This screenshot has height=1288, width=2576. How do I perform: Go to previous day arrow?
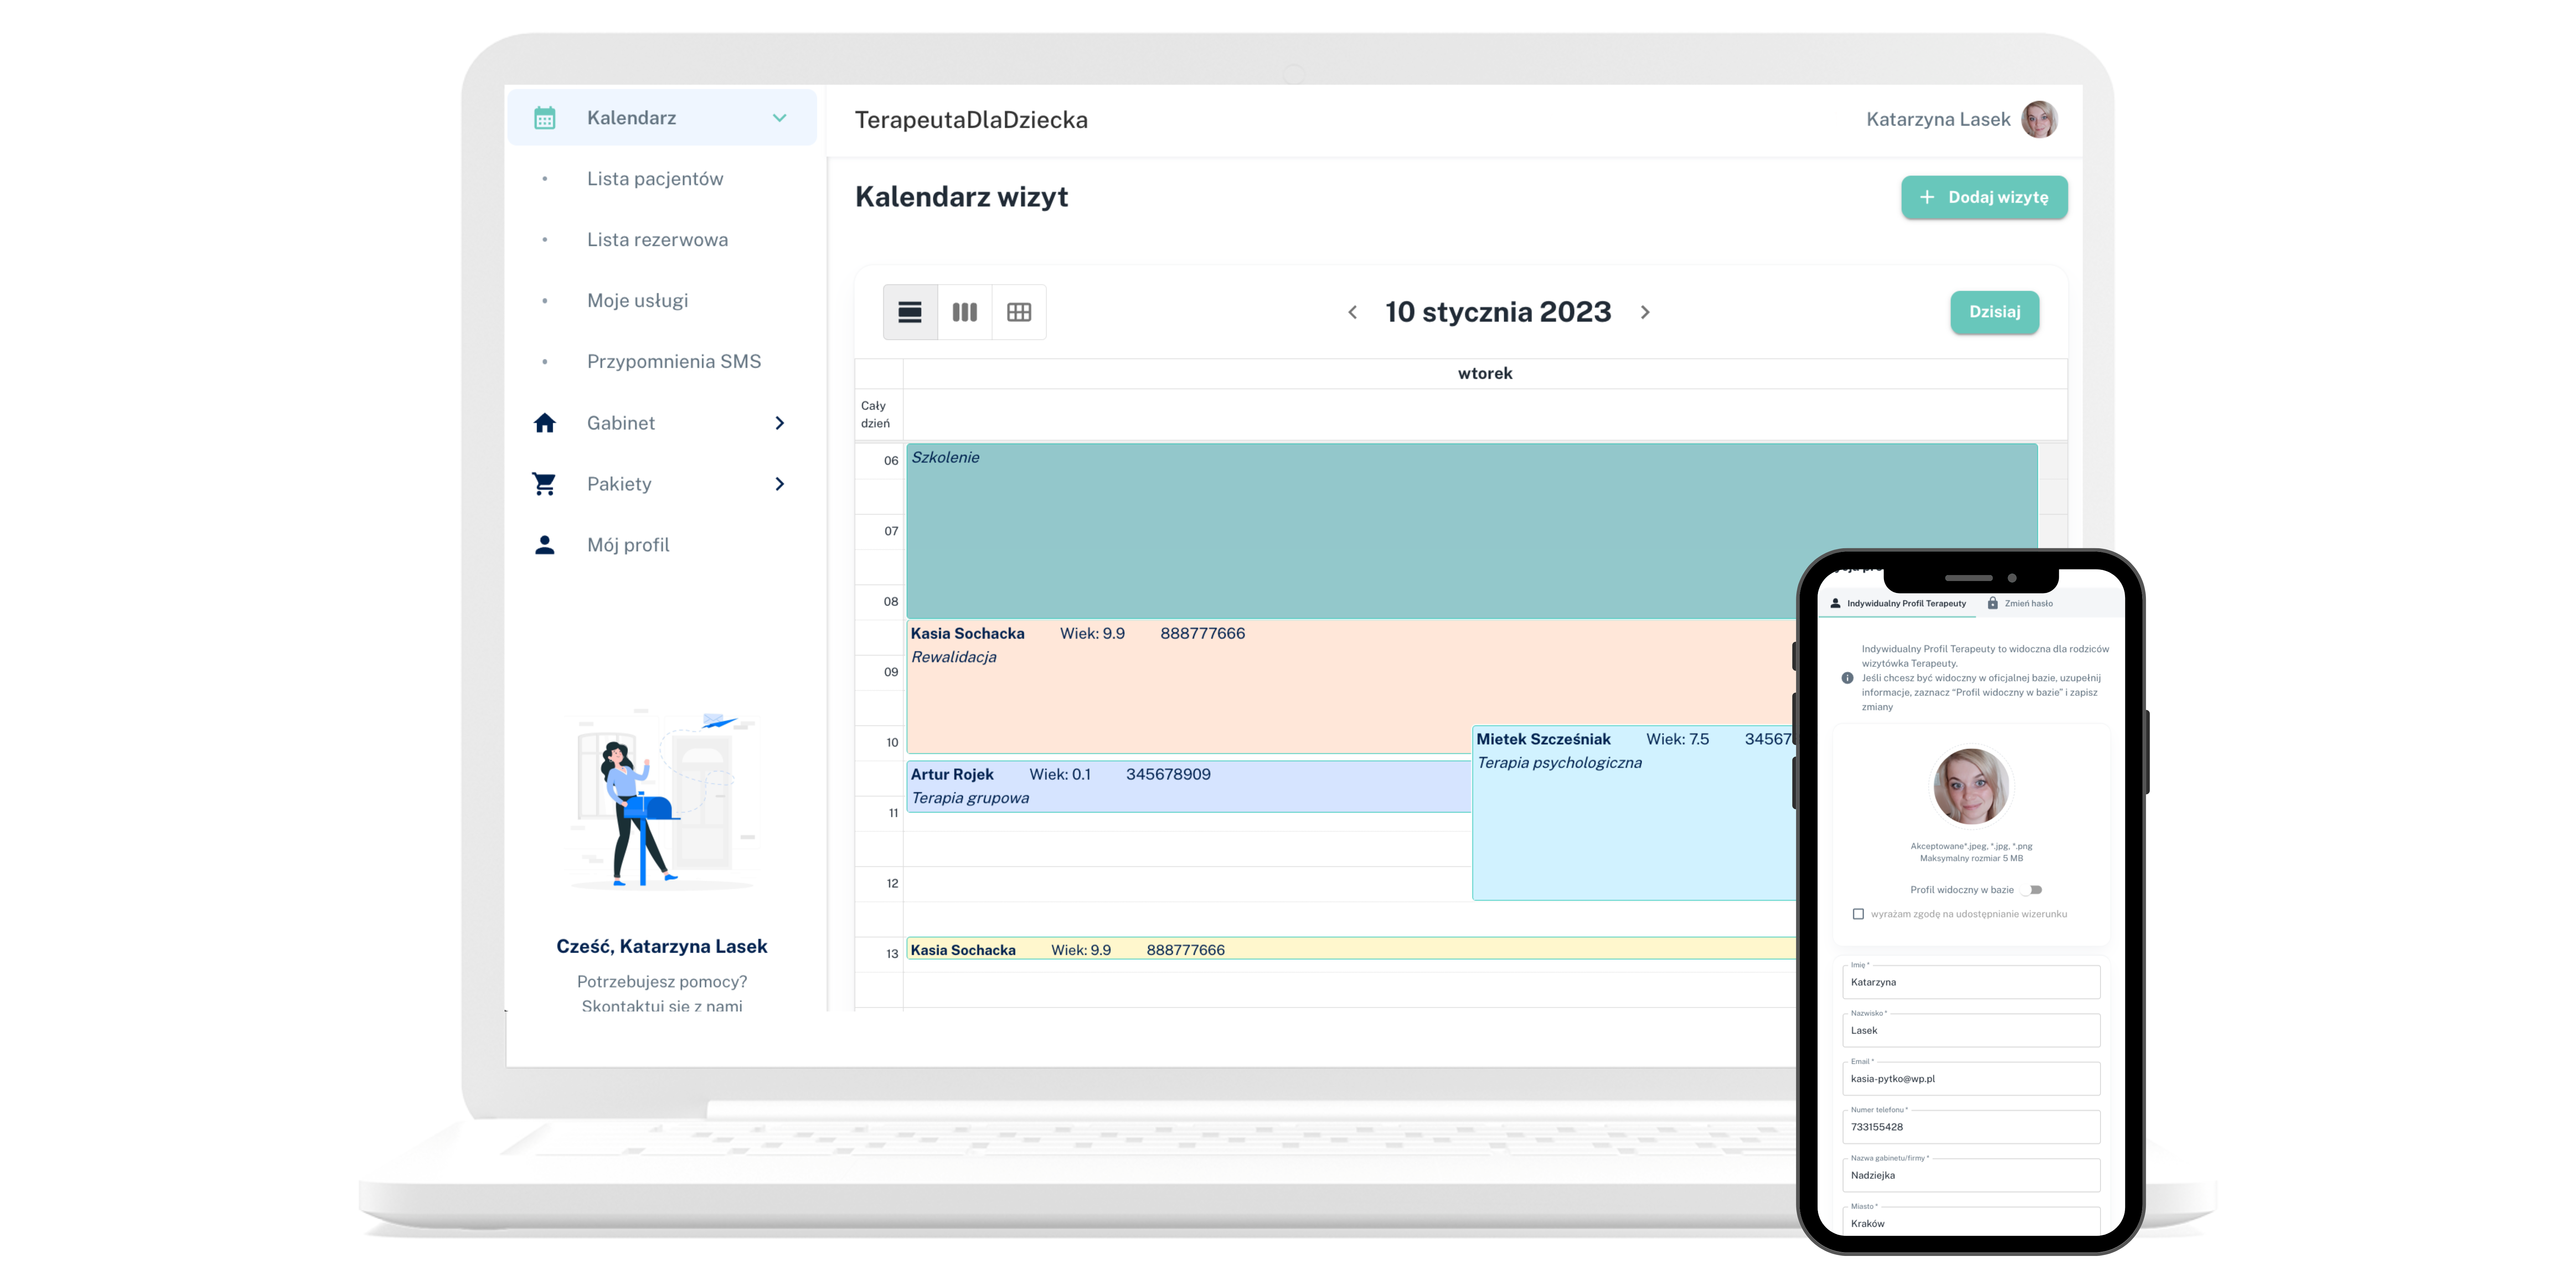click(1353, 312)
